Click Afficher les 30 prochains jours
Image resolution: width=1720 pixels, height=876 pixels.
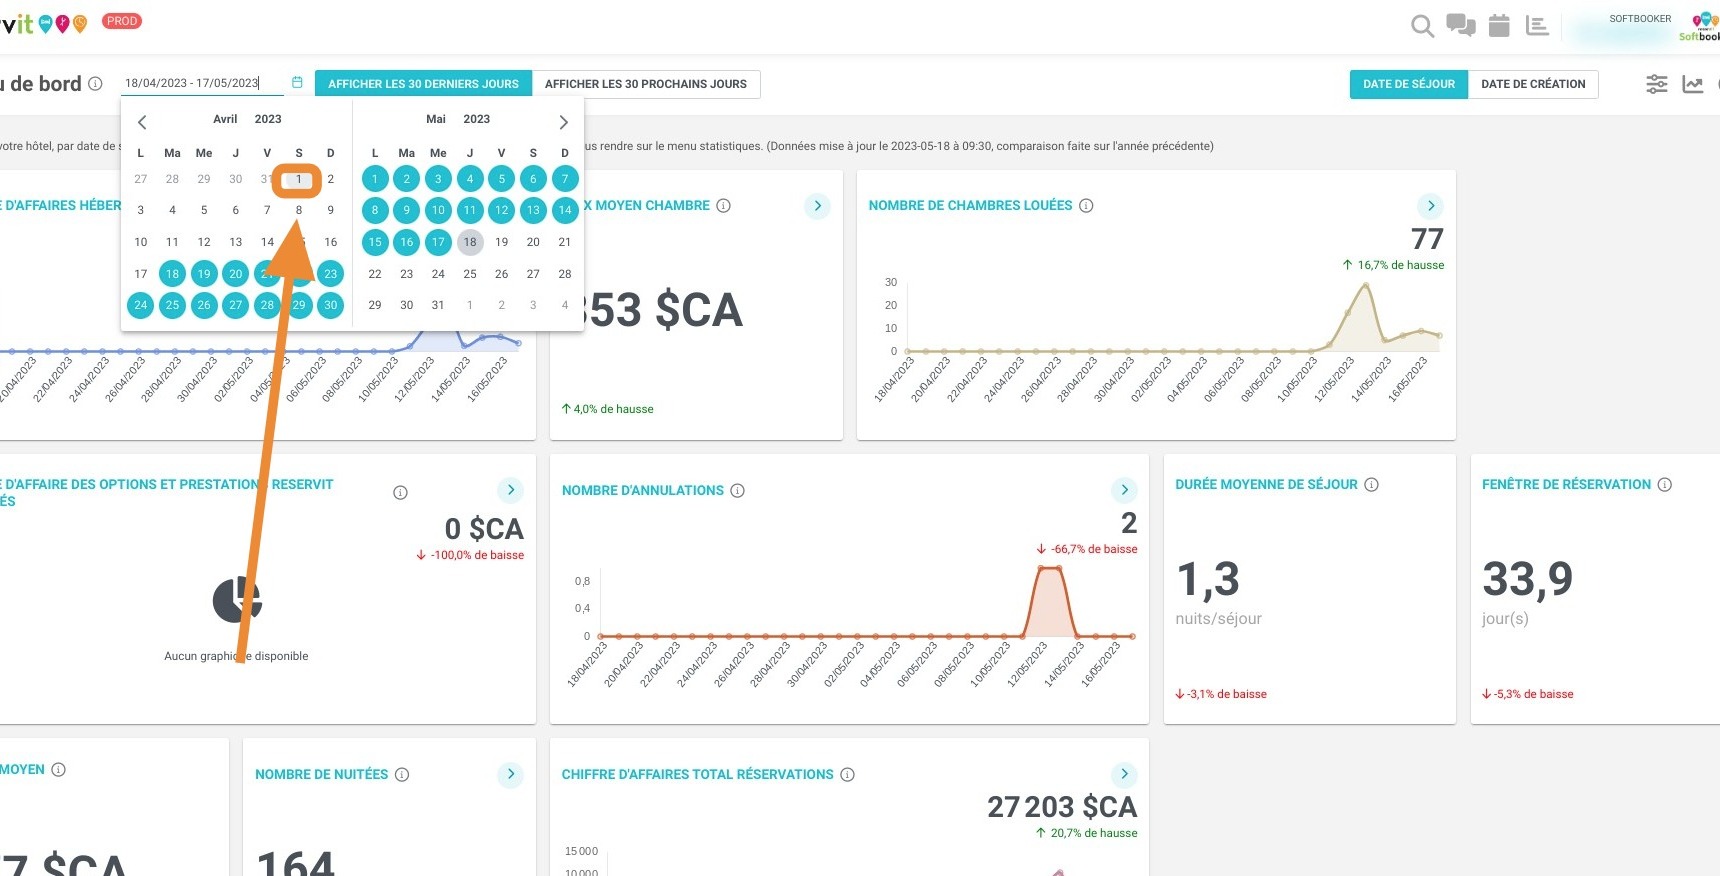646,84
